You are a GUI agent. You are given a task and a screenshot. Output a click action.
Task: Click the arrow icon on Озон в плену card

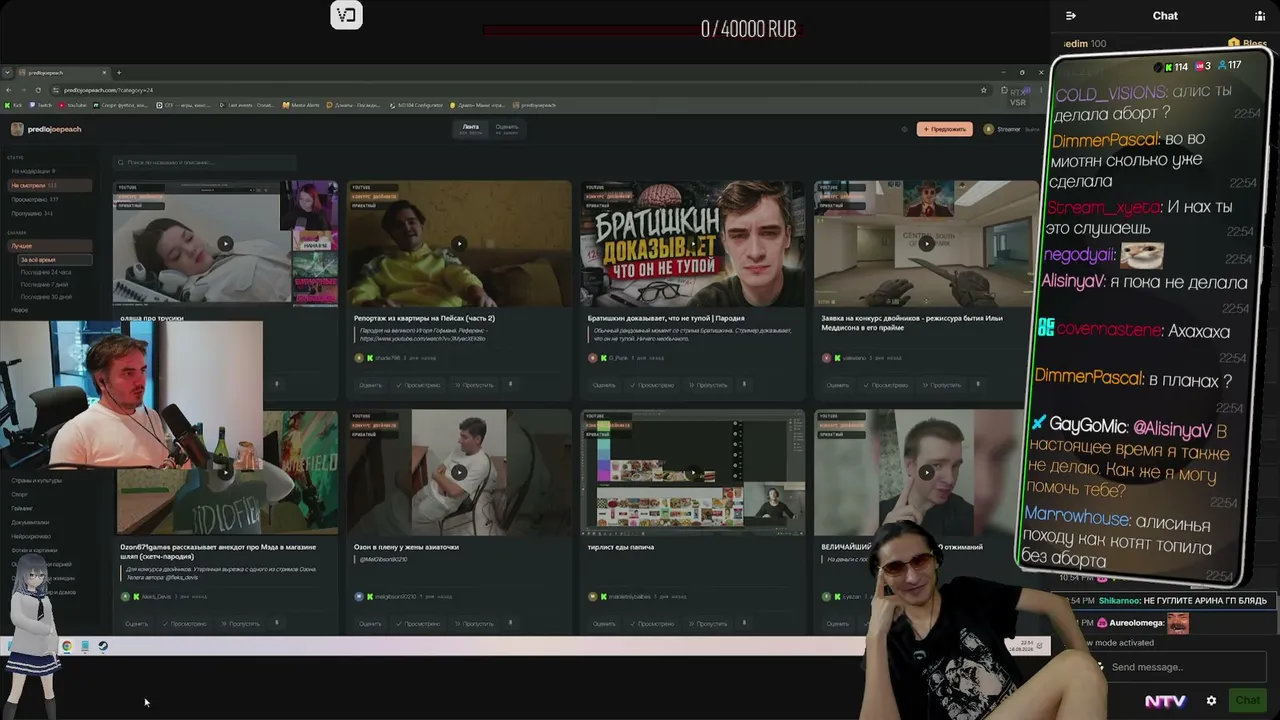tap(510, 623)
